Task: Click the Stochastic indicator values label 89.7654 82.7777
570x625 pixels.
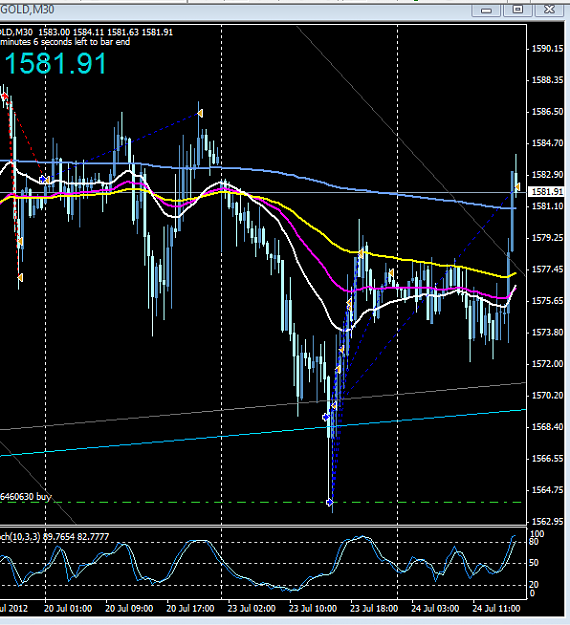Action: click(76, 537)
